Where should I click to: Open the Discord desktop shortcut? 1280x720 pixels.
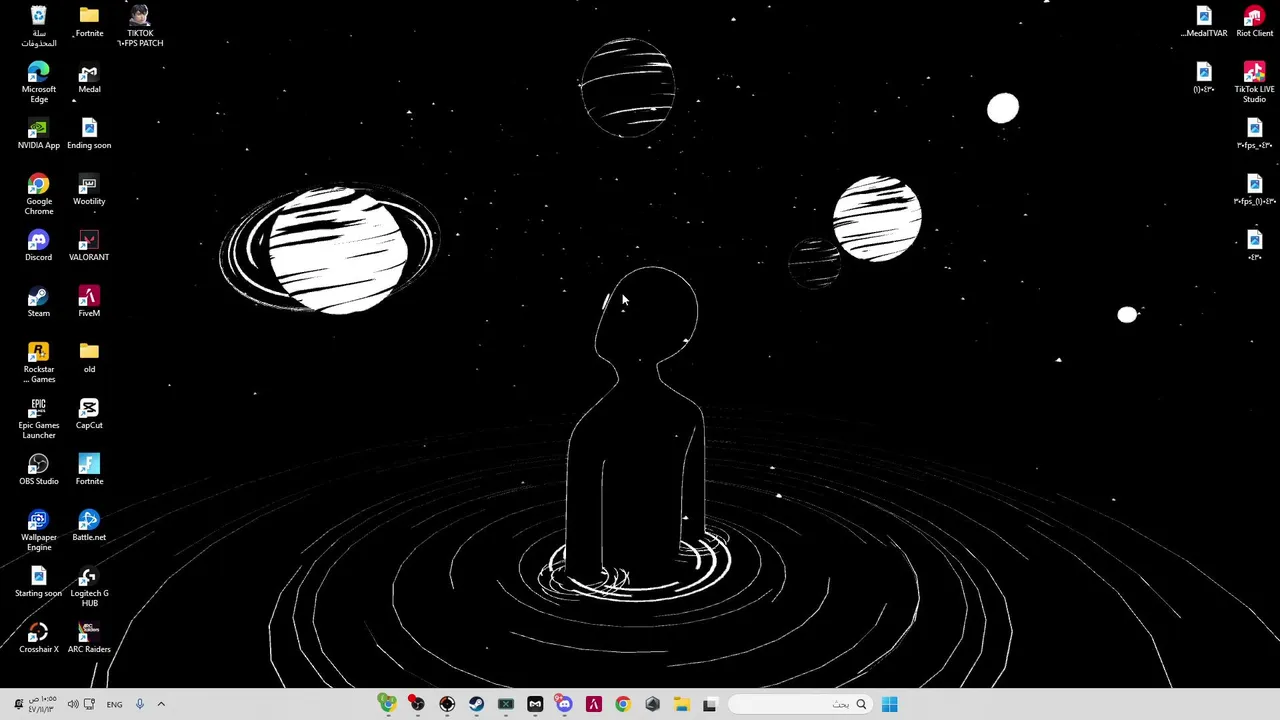[38, 246]
